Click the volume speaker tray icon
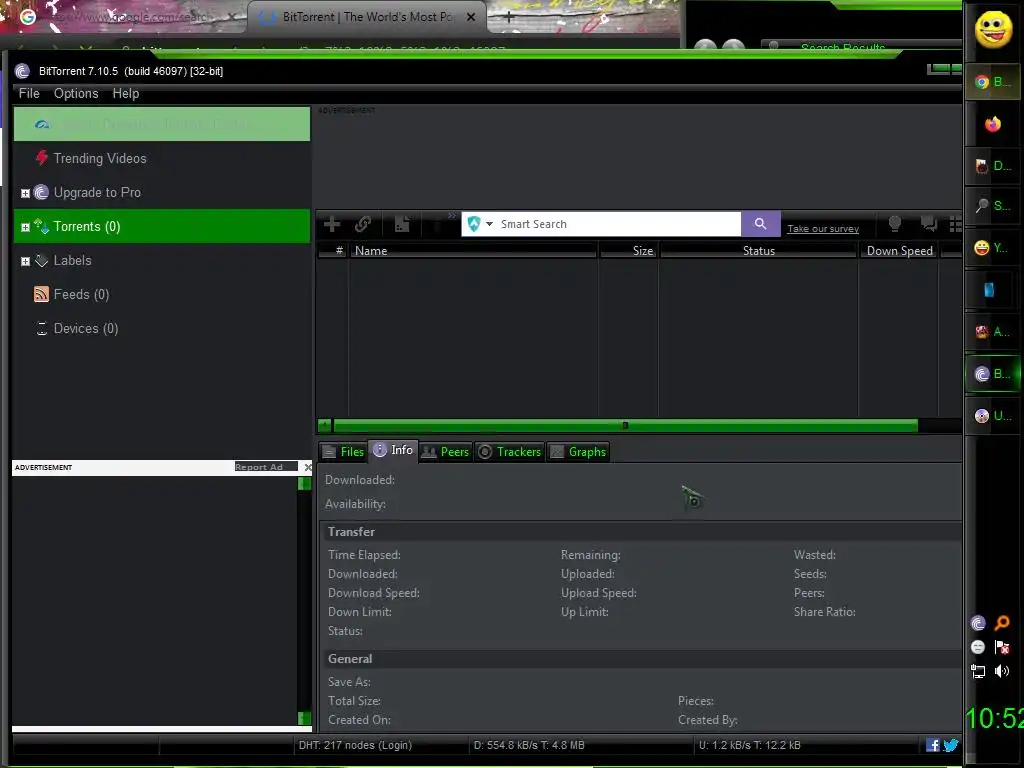This screenshot has width=1024, height=768. coord(1002,671)
